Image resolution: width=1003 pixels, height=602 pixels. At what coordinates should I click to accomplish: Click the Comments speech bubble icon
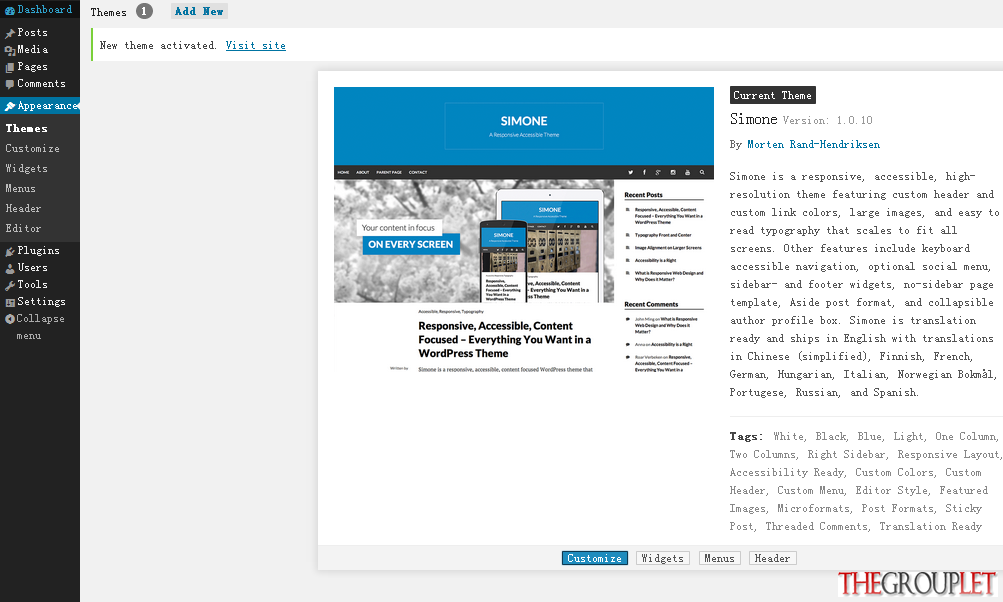pyautogui.click(x=10, y=84)
